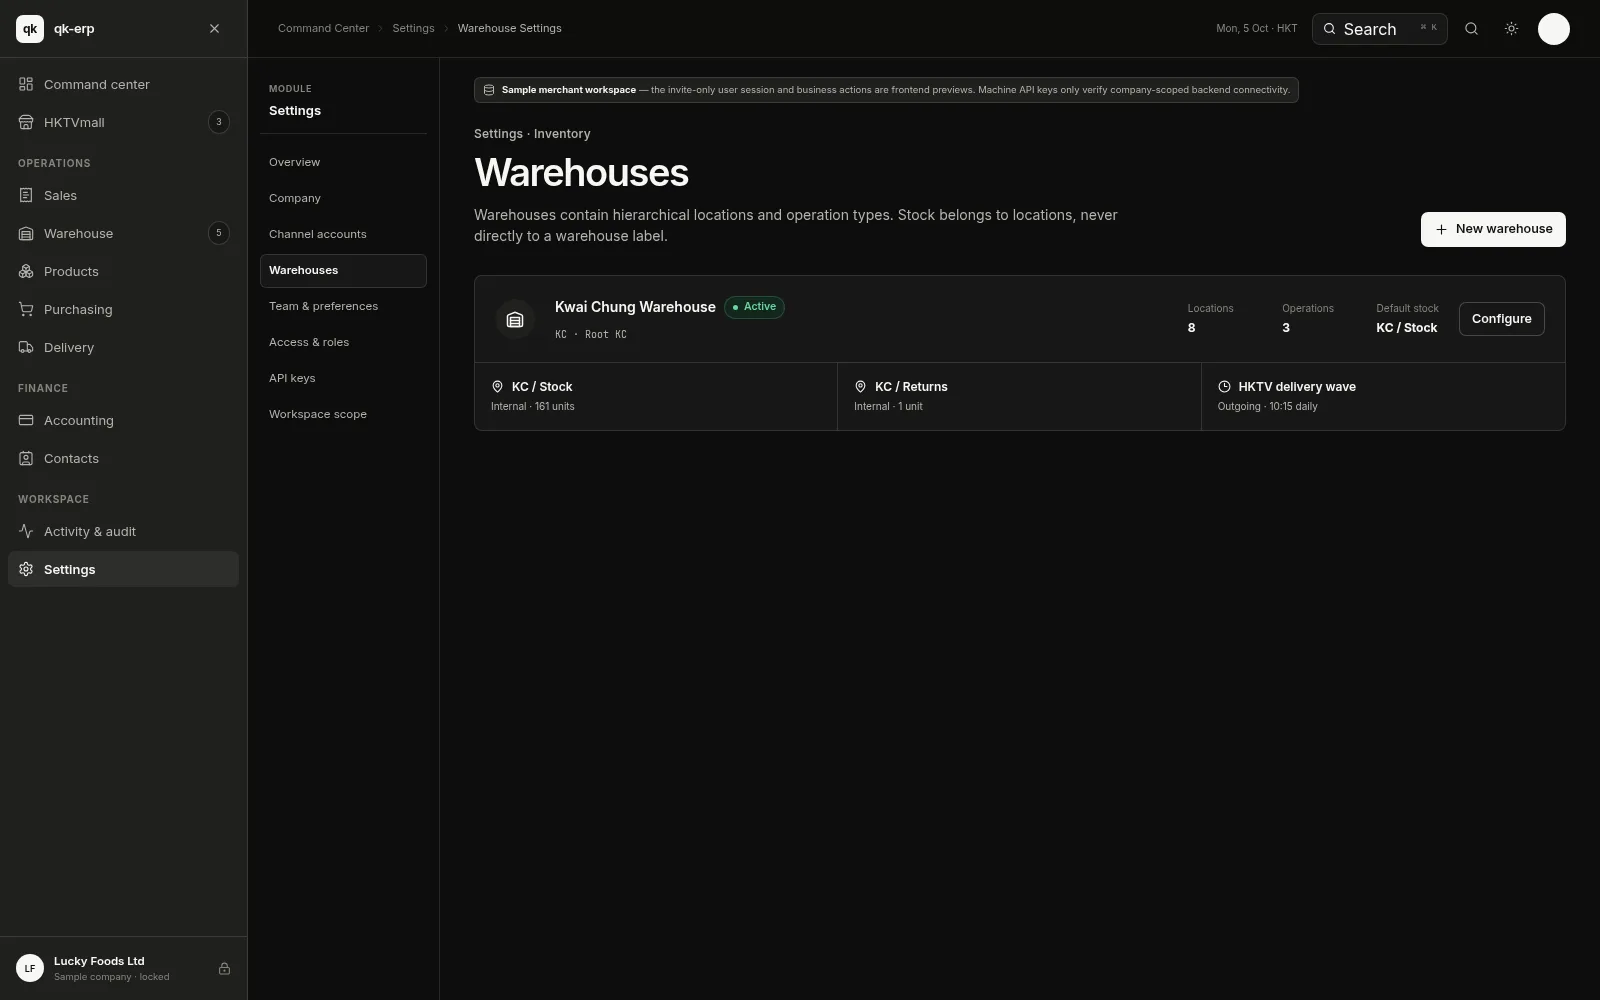1600x1000 pixels.
Task: Toggle the light/dark theme sun icon
Action: 1511,29
